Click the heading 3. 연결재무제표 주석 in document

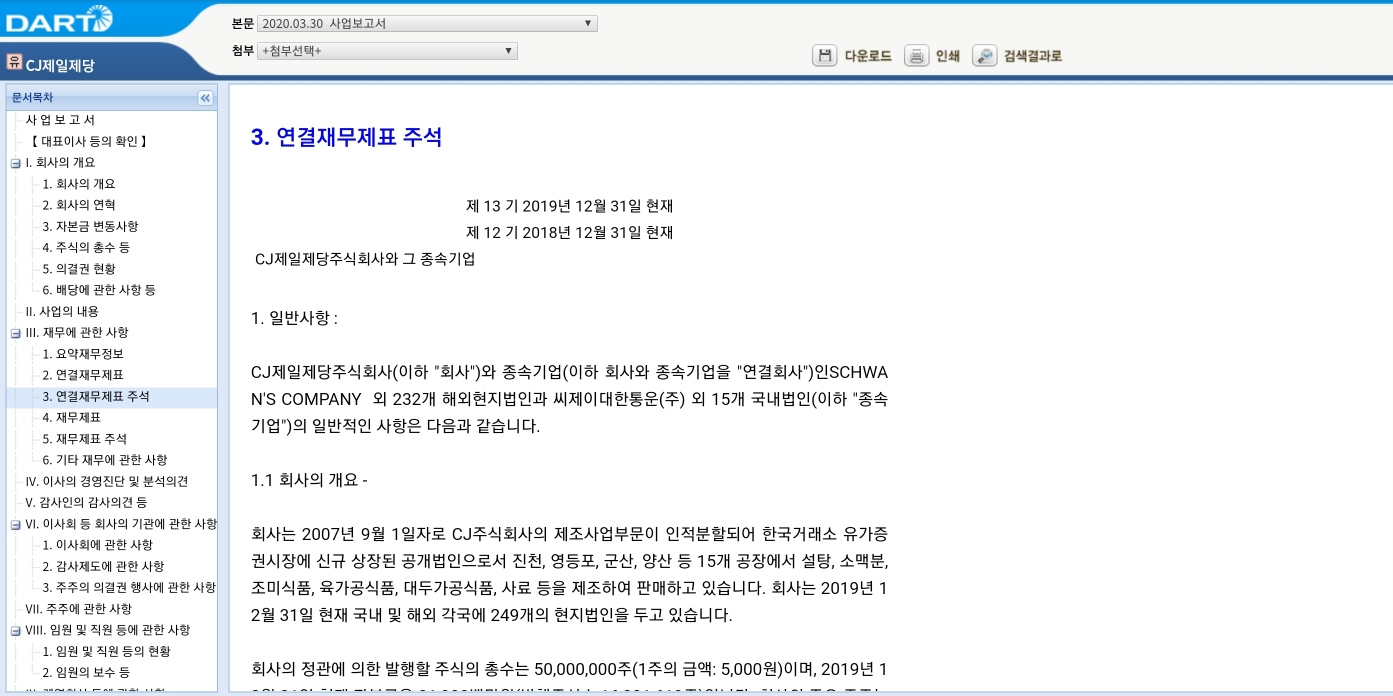tap(346, 138)
